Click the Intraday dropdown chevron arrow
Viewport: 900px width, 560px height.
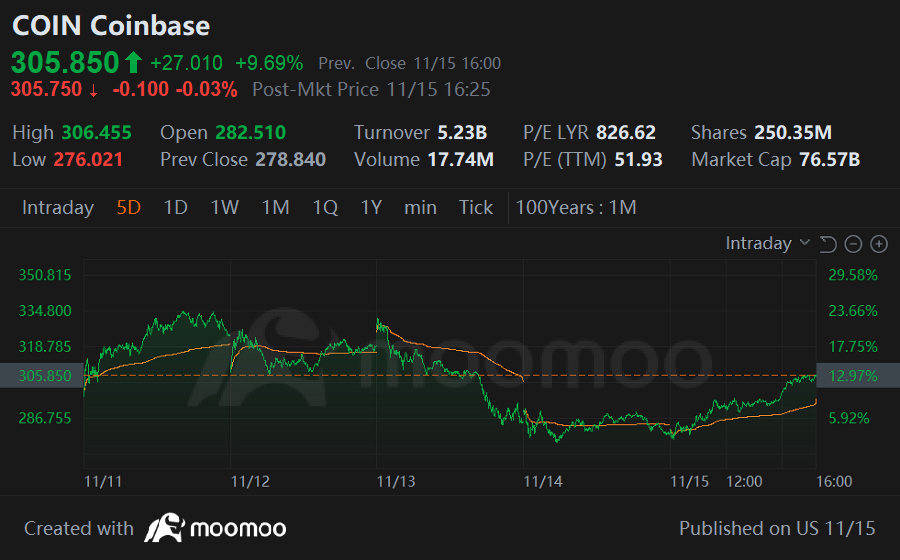click(x=805, y=243)
